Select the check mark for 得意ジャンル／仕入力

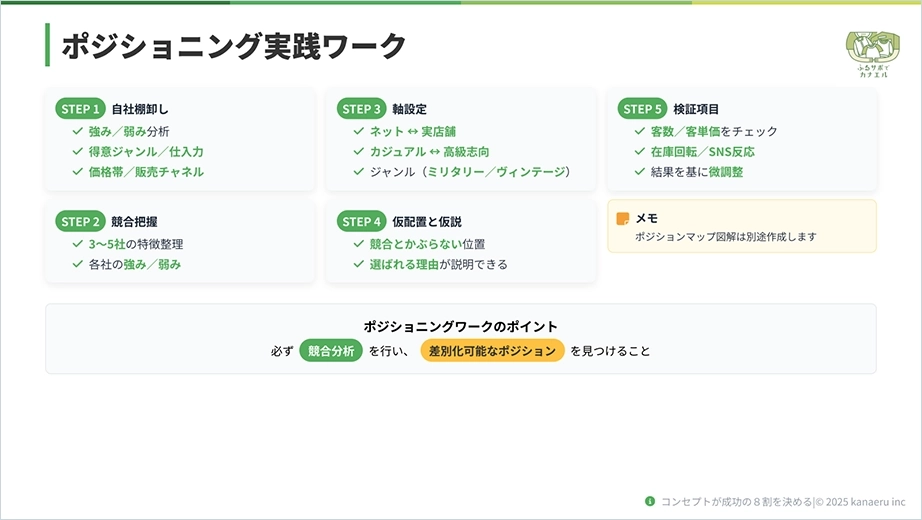78,151
